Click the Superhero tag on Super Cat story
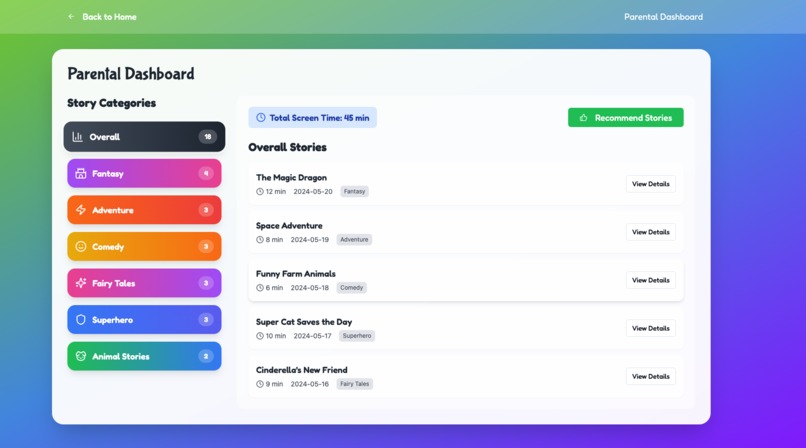 click(x=357, y=336)
